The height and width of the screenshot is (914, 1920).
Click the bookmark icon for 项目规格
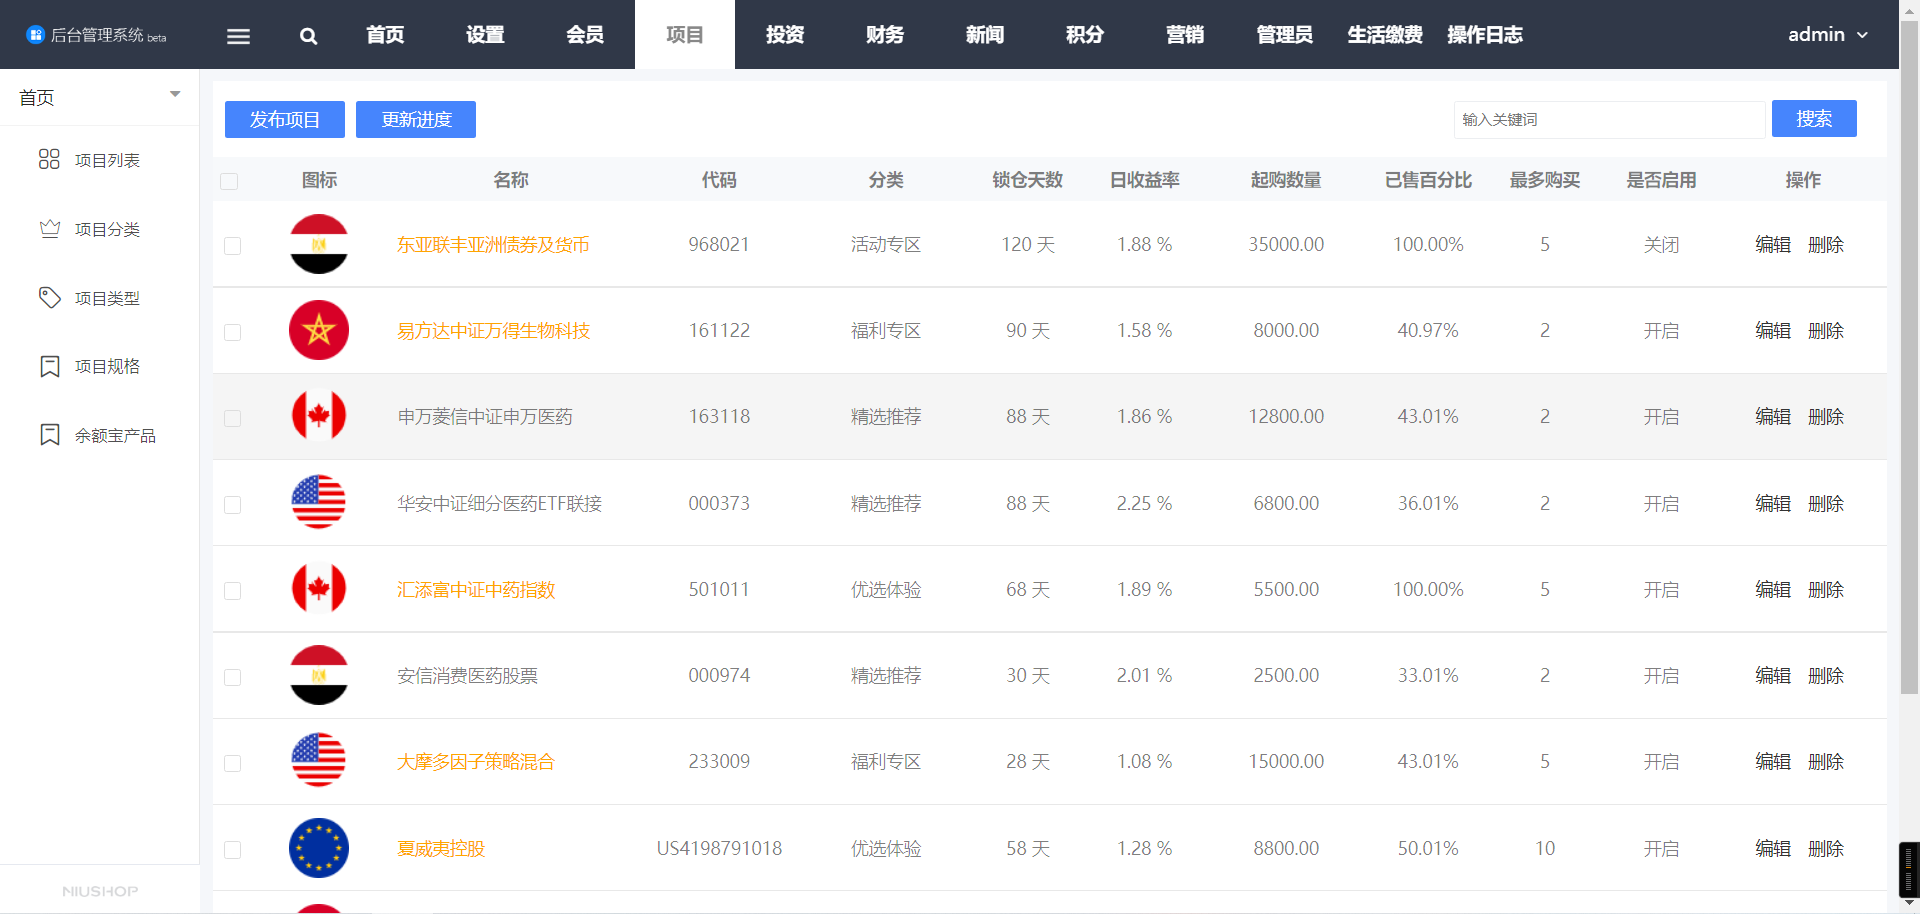click(x=49, y=366)
